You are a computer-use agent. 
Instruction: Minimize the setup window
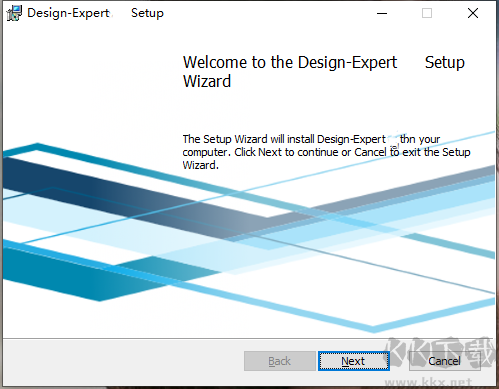pos(382,13)
